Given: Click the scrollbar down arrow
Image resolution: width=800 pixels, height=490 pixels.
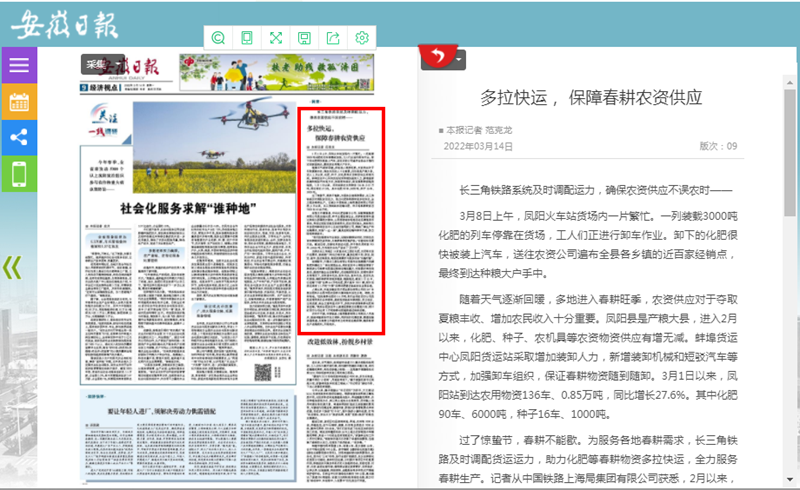Looking at the screenshot, I should (x=790, y=479).
